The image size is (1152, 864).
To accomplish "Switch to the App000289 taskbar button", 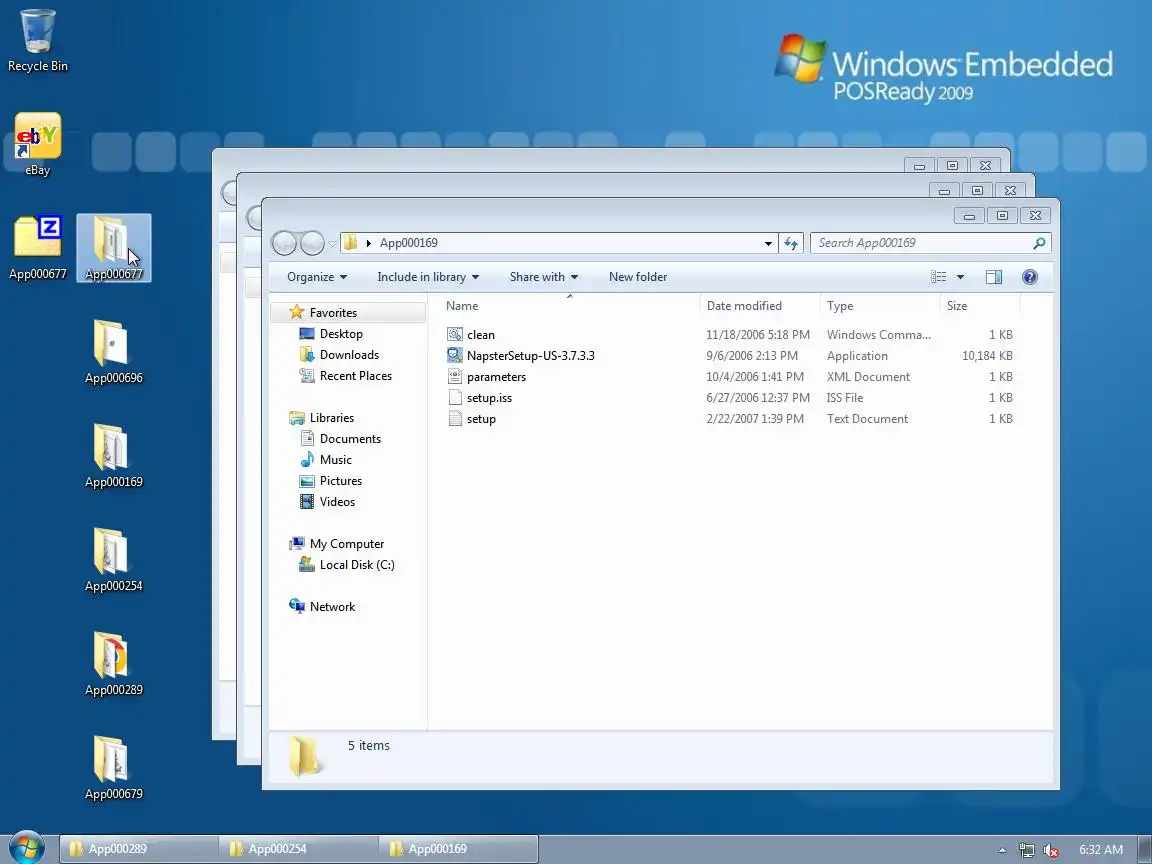I will (x=139, y=849).
